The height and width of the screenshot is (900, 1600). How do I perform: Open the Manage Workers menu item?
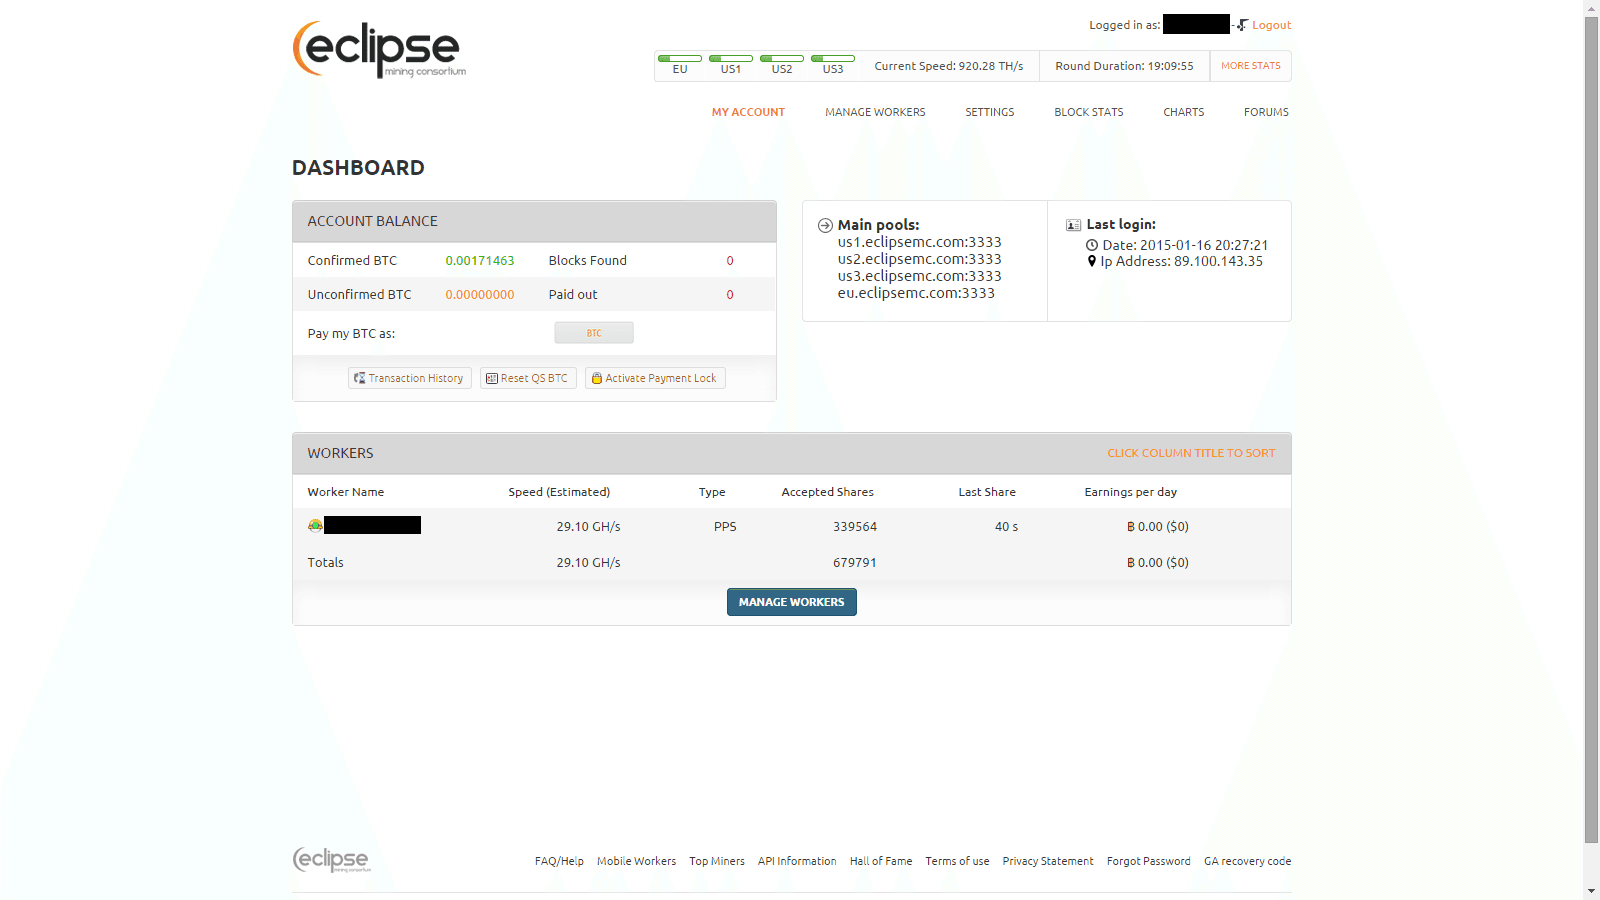pyautogui.click(x=875, y=112)
